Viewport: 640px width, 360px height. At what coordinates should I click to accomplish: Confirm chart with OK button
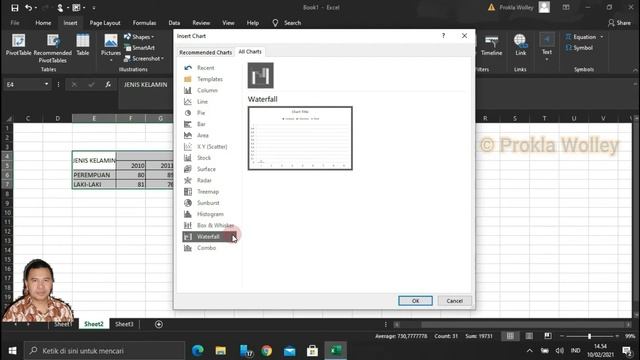(416, 301)
